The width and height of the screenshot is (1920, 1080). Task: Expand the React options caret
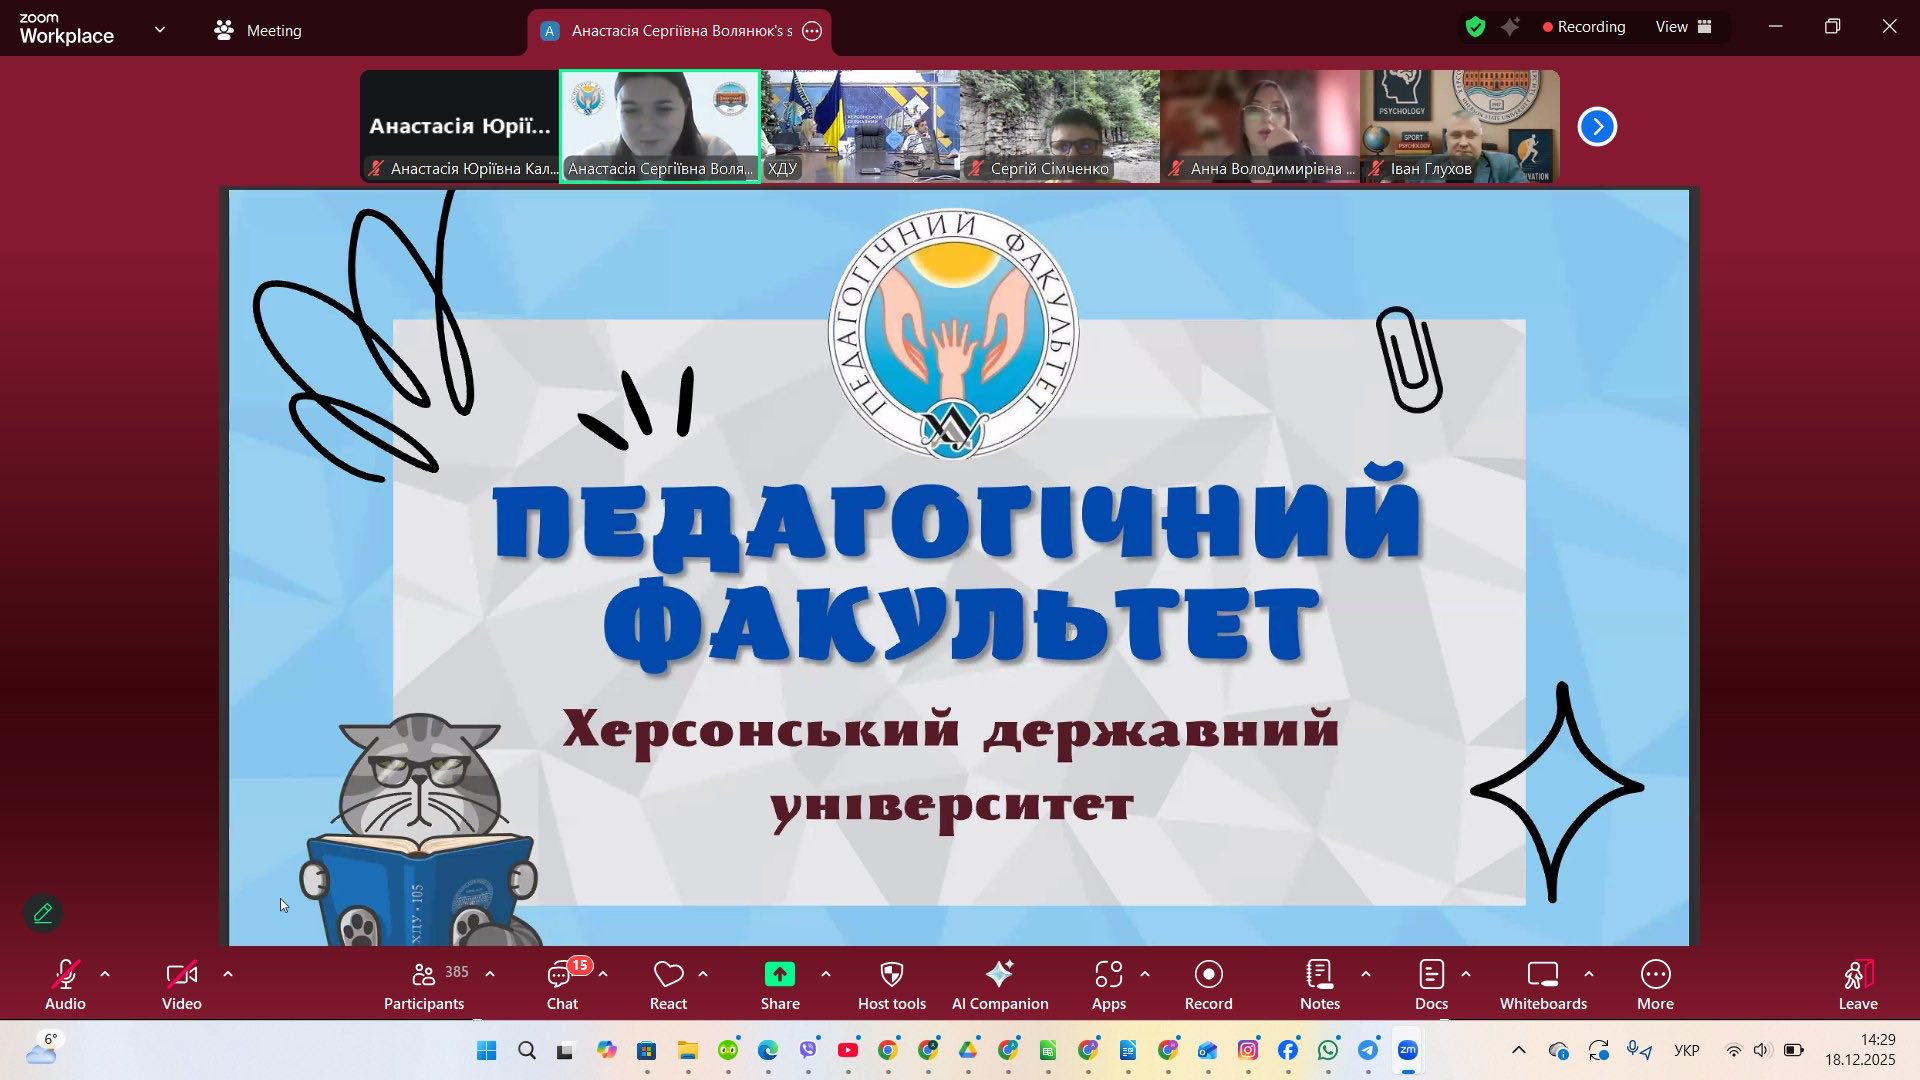(703, 974)
